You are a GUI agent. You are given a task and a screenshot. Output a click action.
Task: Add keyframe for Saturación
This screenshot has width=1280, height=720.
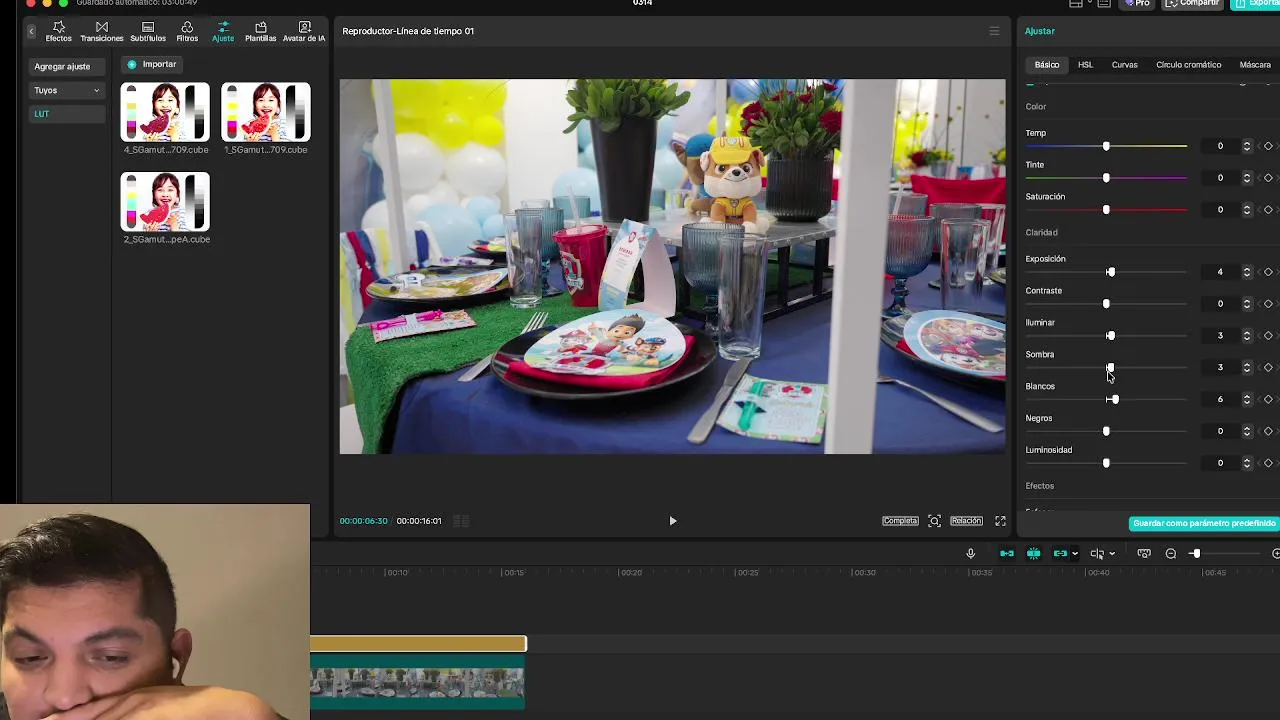coord(1268,210)
